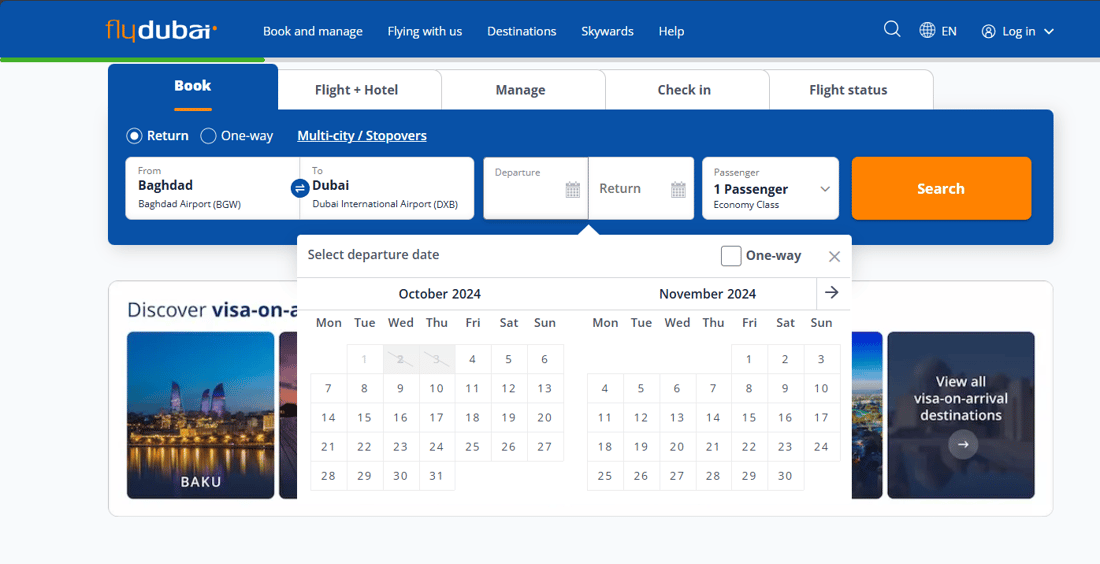This screenshot has width=1100, height=564.
Task: Click the flydubai logo
Action: tap(161, 30)
